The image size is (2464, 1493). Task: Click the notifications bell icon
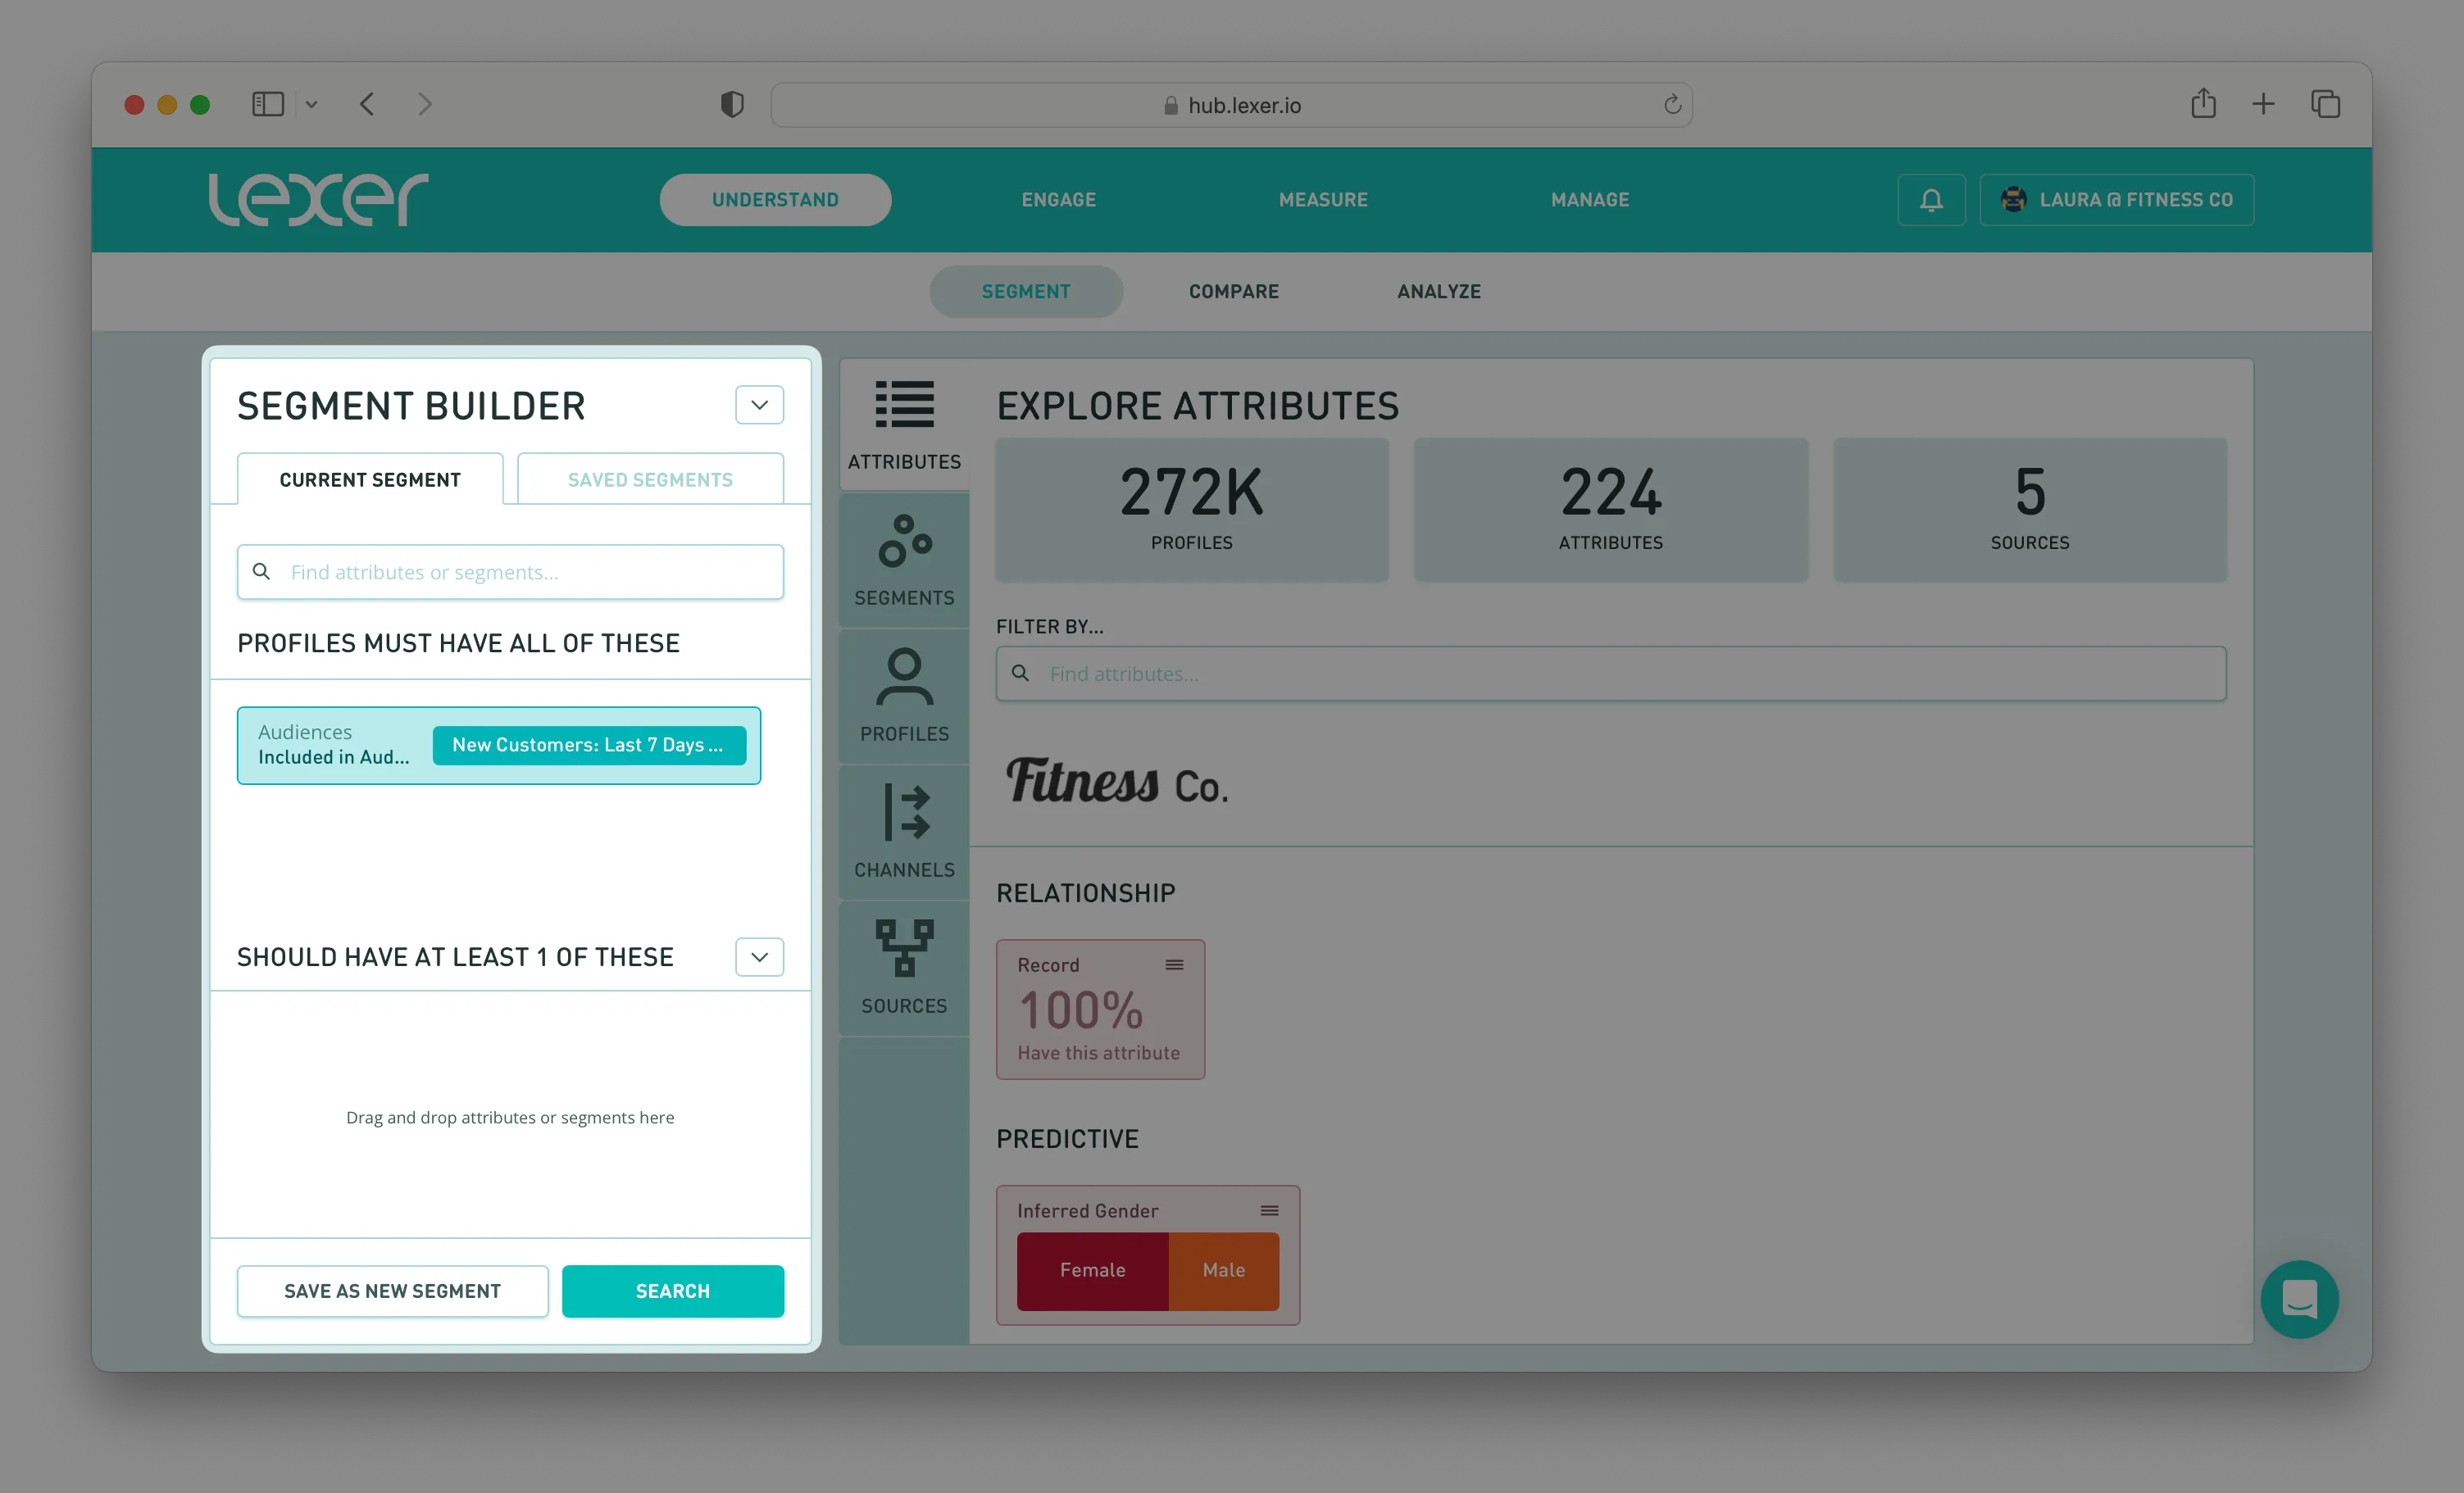[1931, 200]
